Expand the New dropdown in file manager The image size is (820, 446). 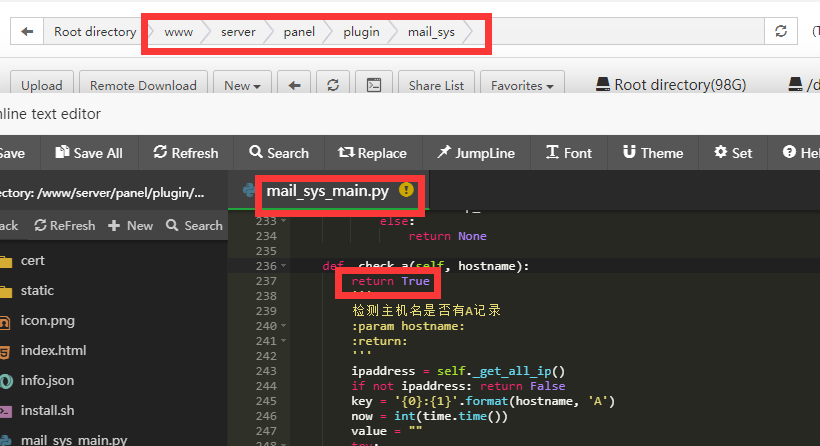click(x=243, y=85)
